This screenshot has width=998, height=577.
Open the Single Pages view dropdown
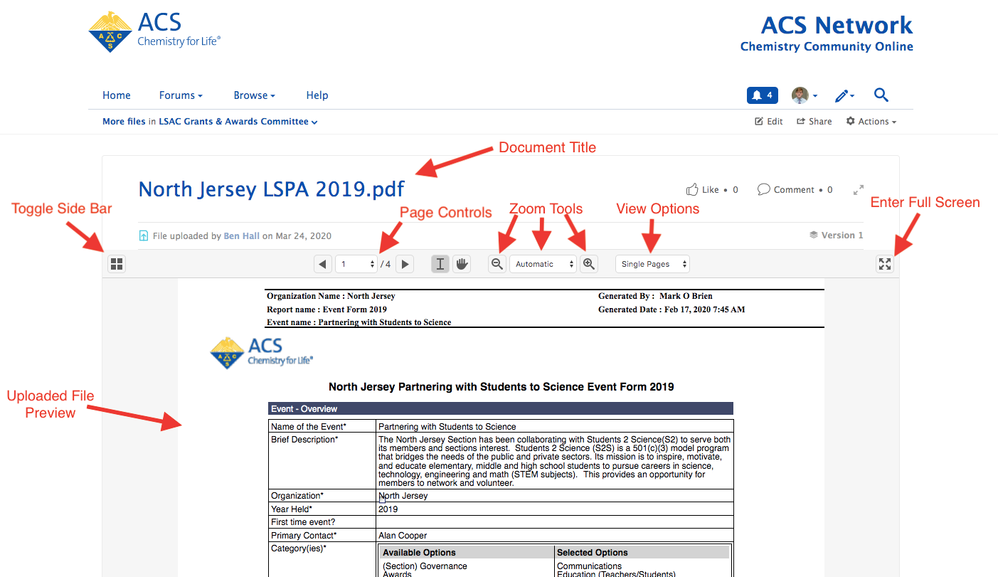pyautogui.click(x=653, y=264)
